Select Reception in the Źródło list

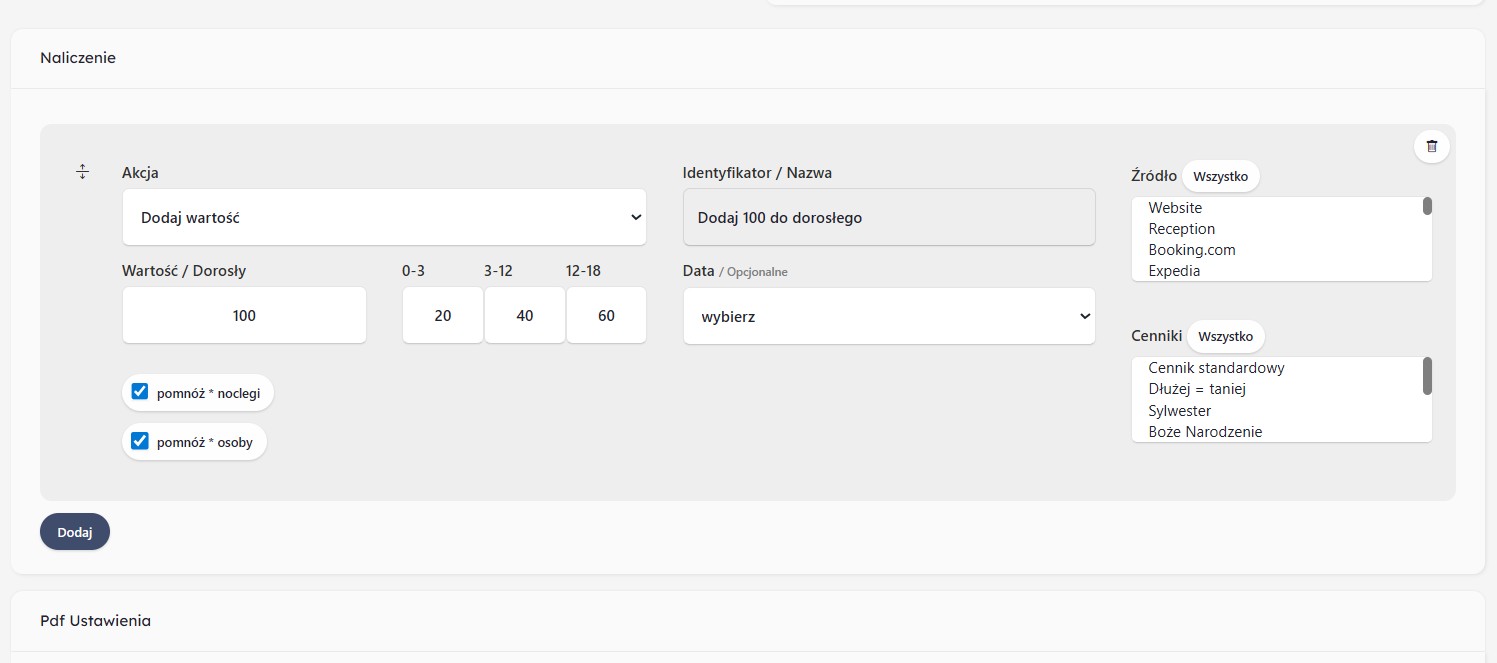(1181, 229)
